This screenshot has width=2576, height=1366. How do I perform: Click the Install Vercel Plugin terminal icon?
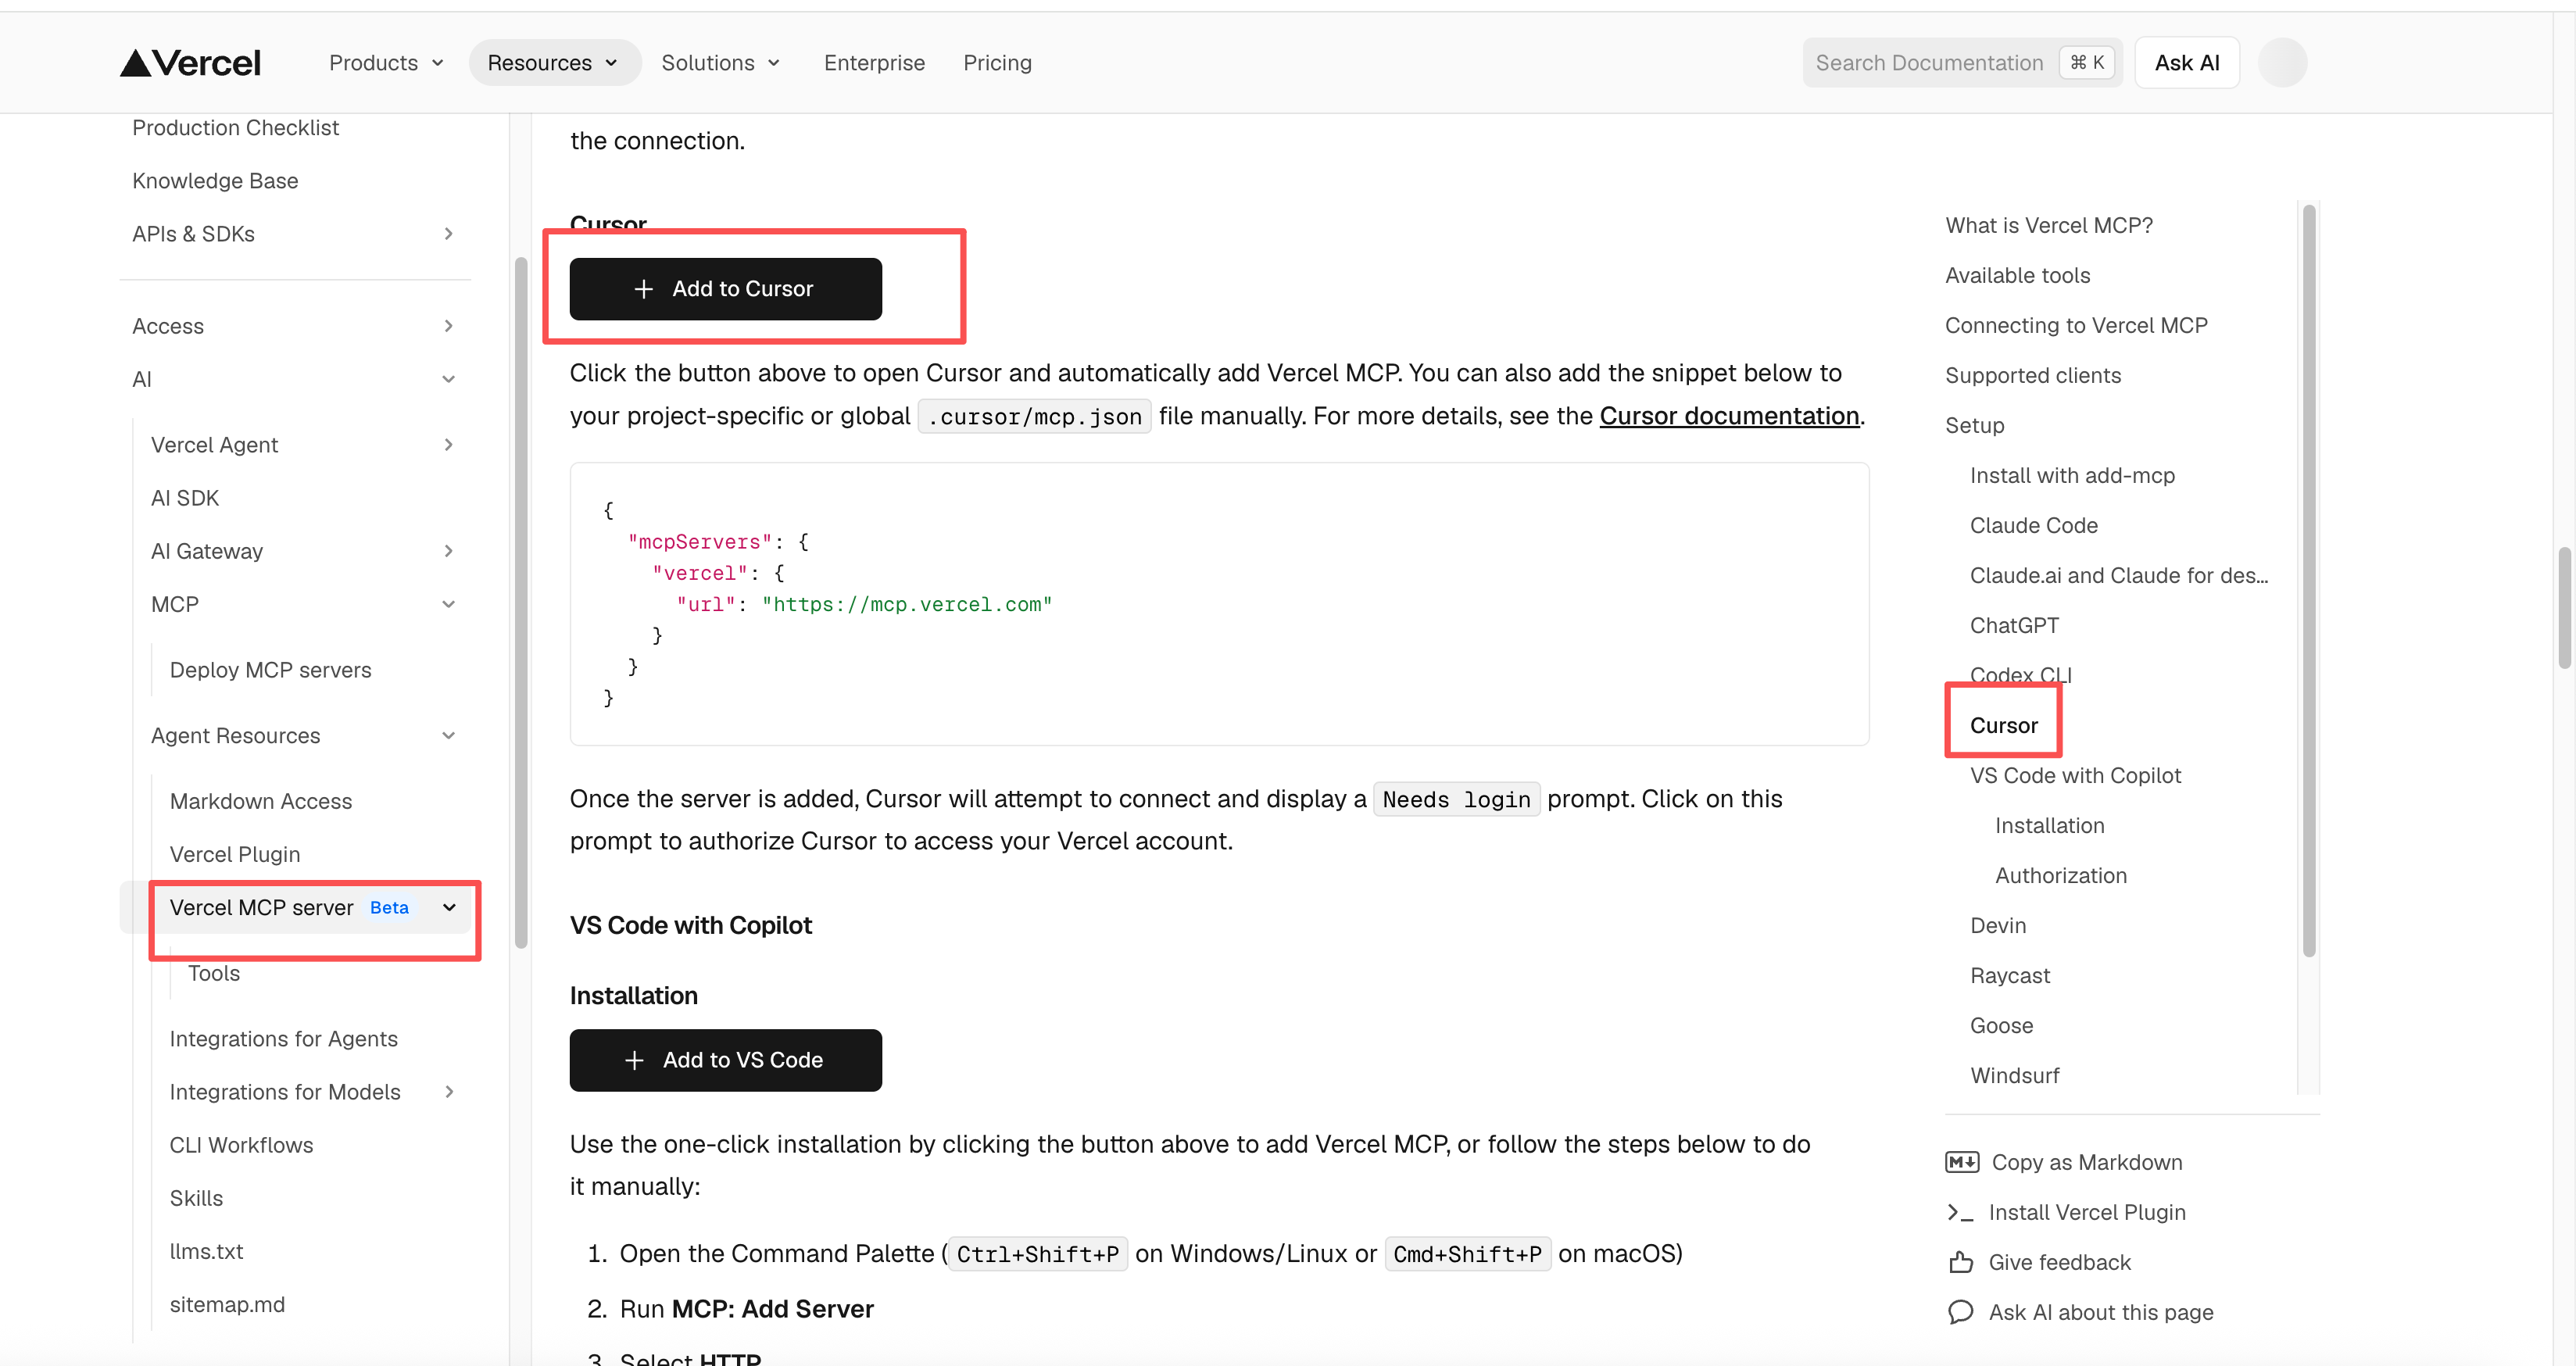coord(1960,1212)
